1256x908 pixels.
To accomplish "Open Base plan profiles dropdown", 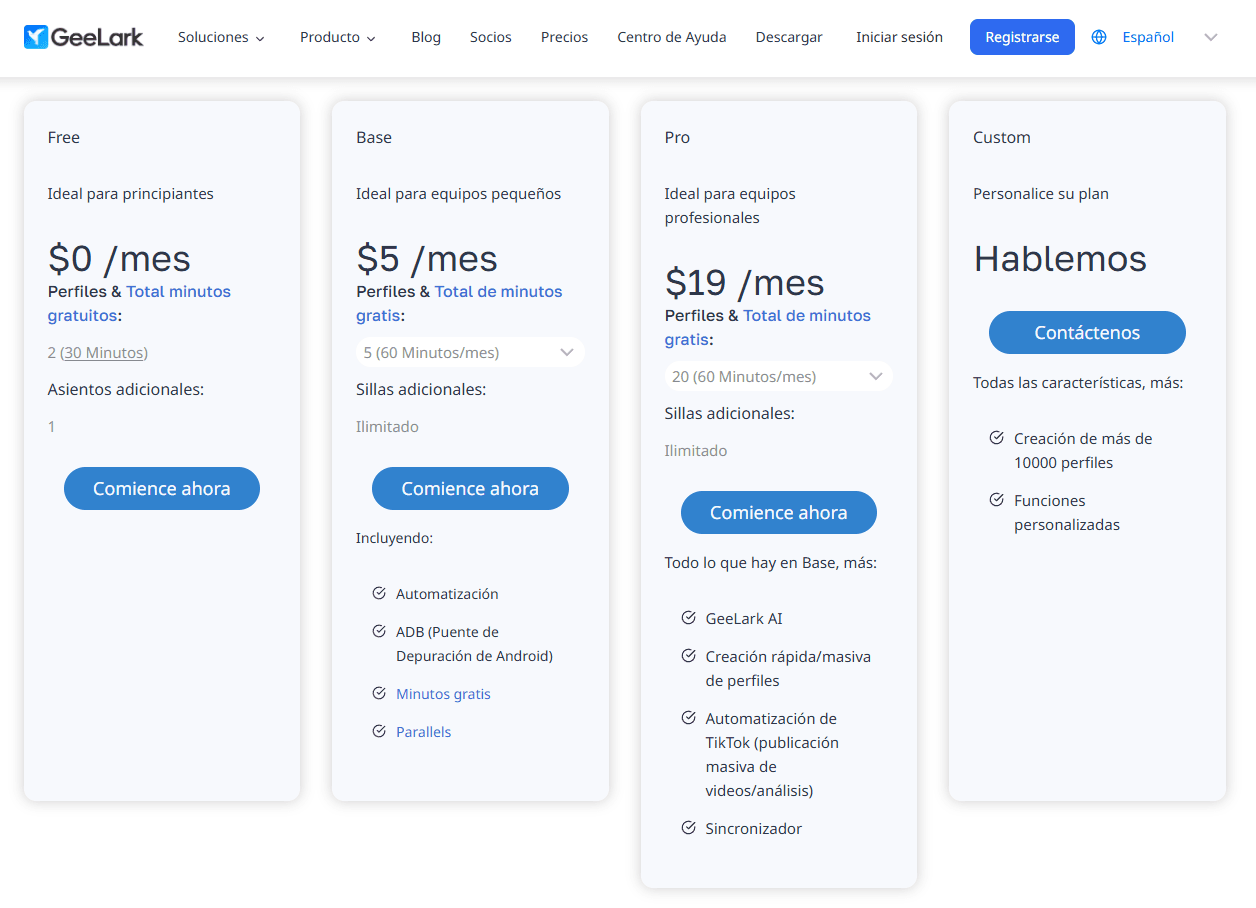I will tap(469, 352).
